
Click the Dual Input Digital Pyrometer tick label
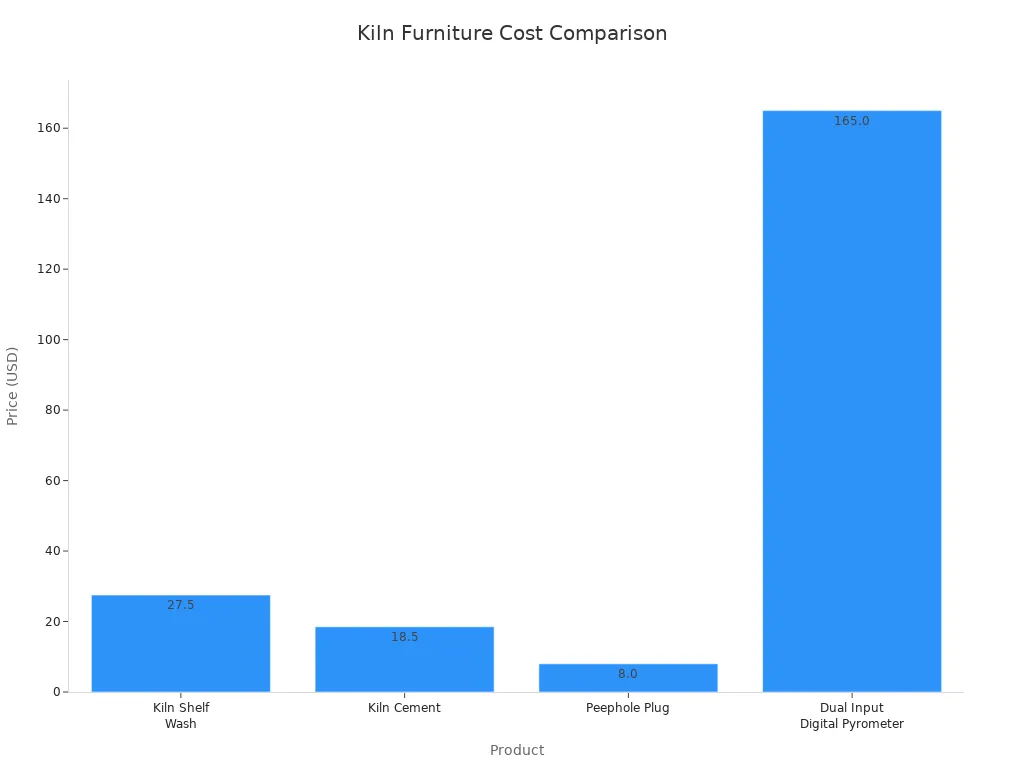852,715
